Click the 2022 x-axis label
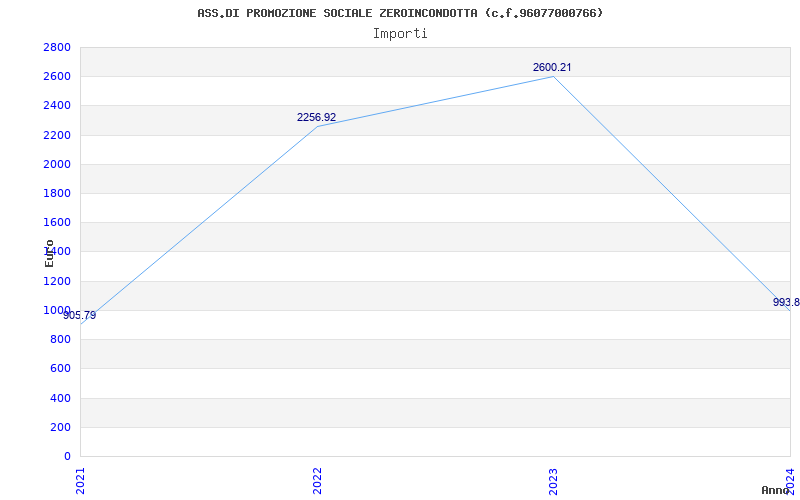The height and width of the screenshot is (500, 800). [x=317, y=481]
